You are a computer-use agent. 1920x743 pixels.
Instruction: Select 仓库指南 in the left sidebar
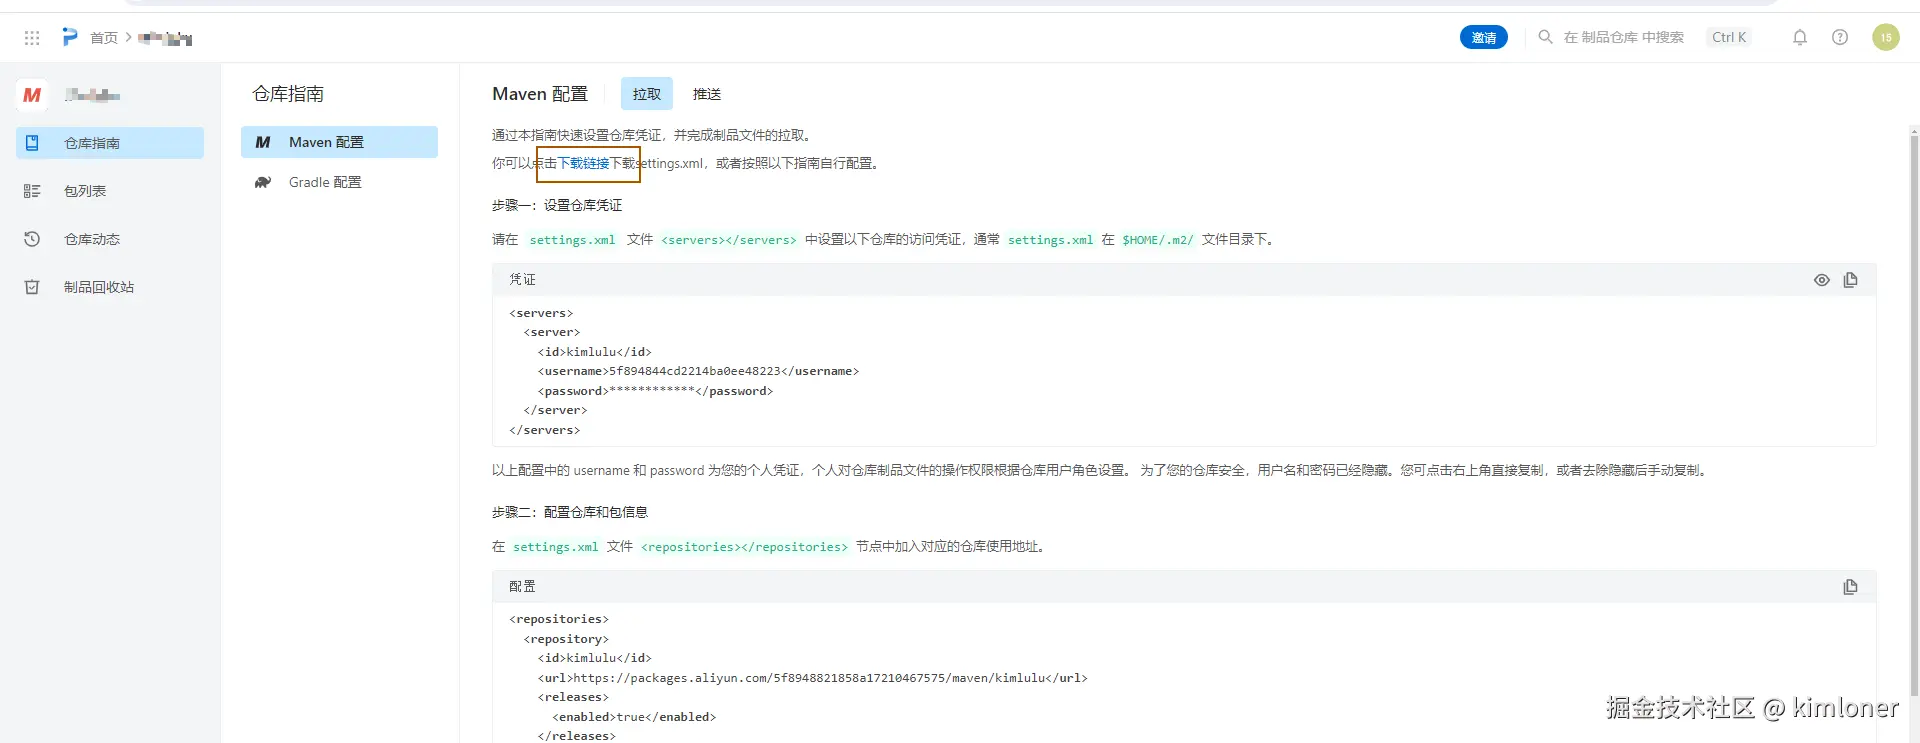110,143
